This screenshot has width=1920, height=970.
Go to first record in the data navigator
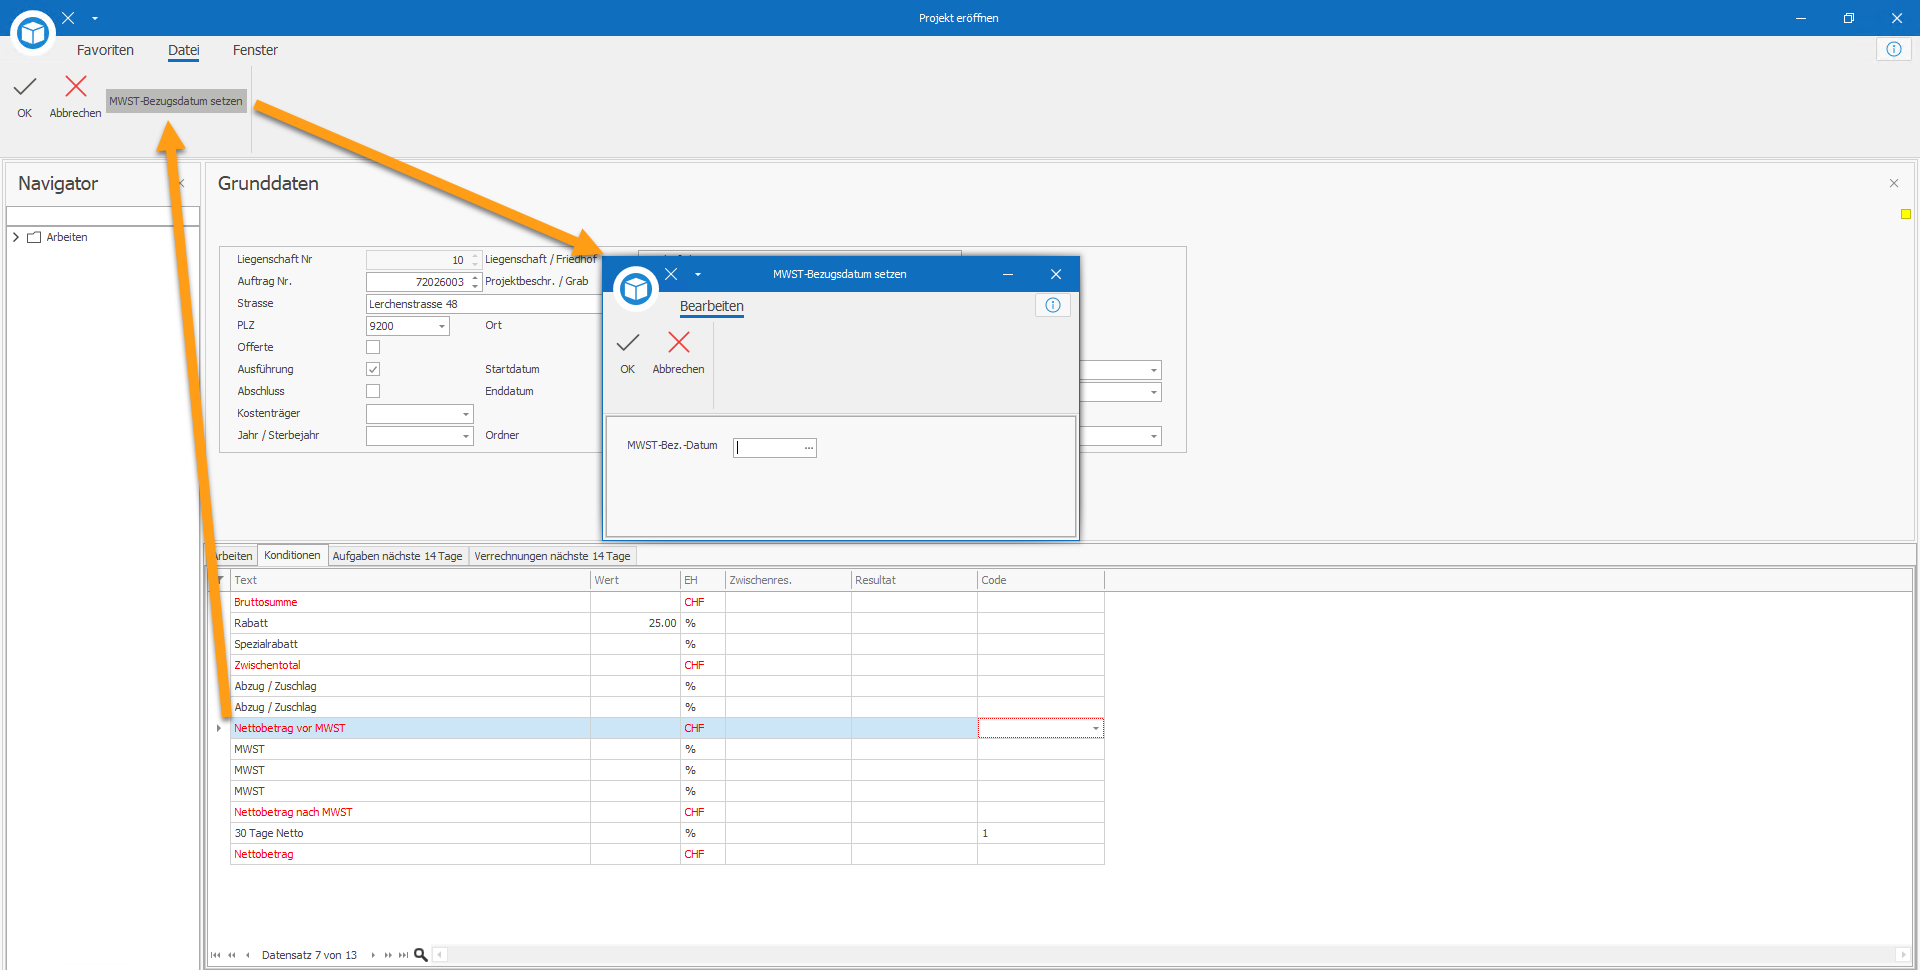(216, 955)
